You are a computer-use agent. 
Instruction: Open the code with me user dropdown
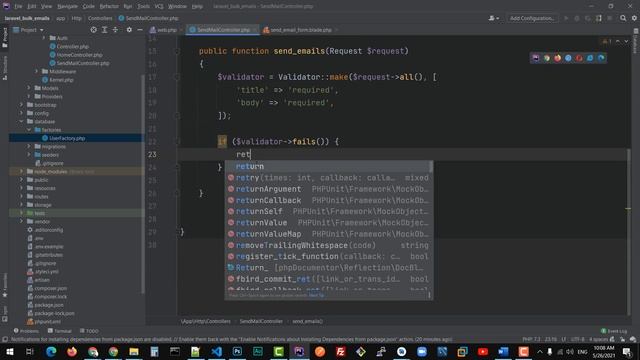493,18
